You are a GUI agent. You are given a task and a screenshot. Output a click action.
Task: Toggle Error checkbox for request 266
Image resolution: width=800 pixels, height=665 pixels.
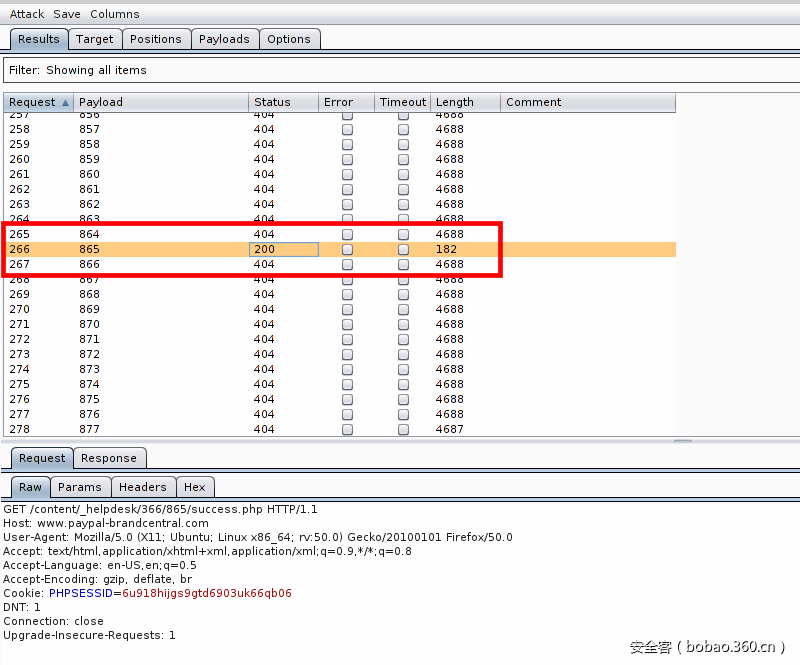pos(347,249)
